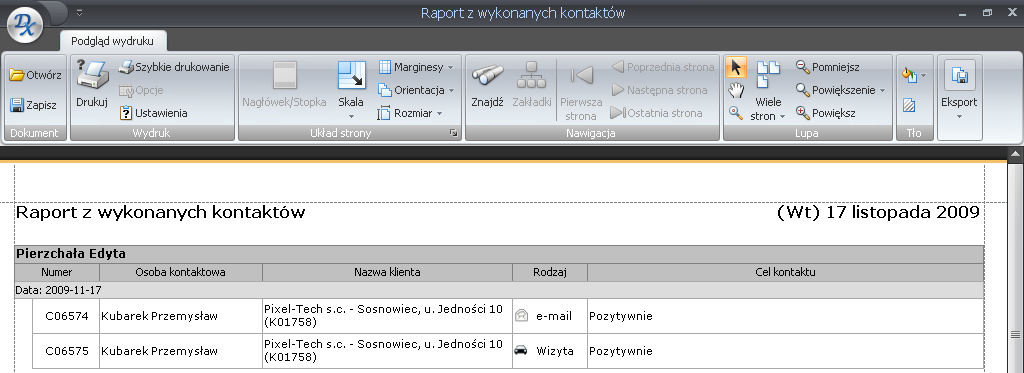The image size is (1024, 373).
Task: Select the arrow pointer tool
Action: point(736,67)
